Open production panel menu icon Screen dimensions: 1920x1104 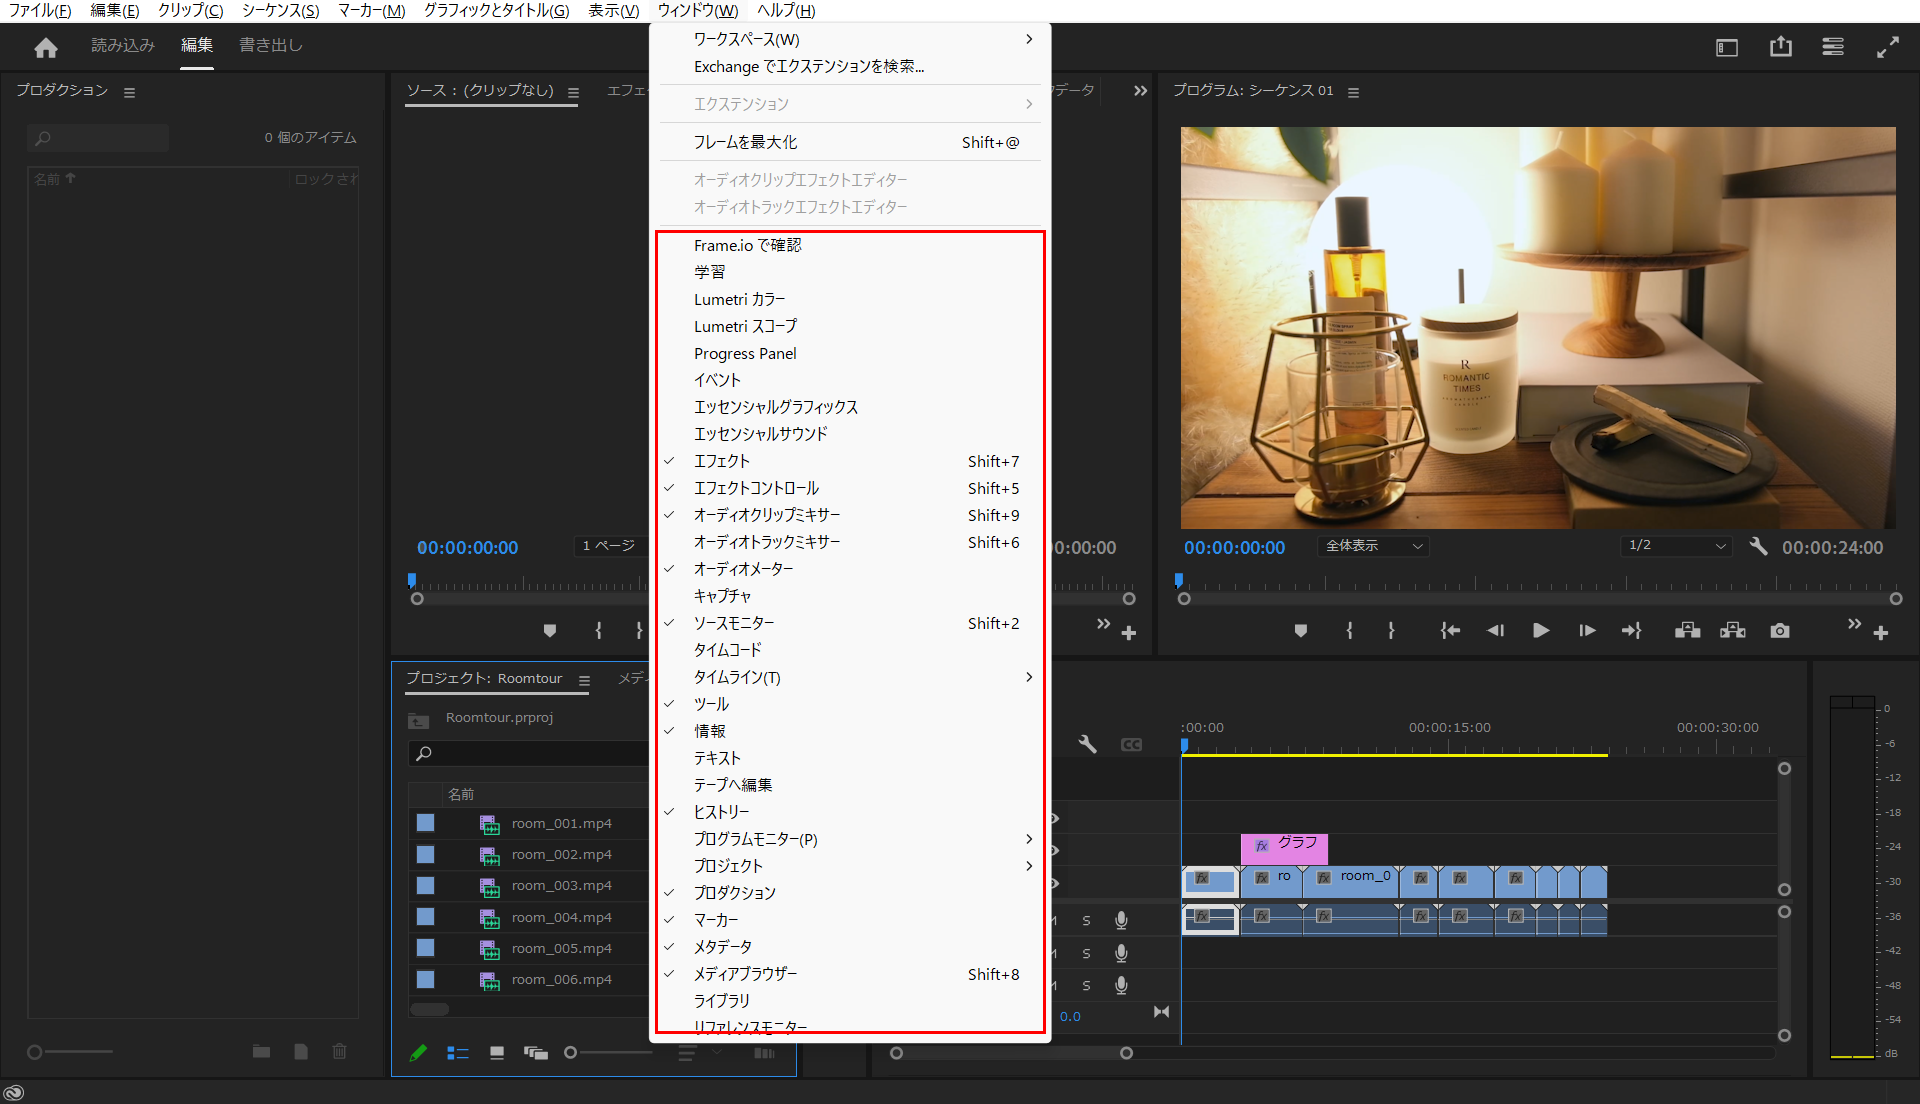click(x=129, y=92)
